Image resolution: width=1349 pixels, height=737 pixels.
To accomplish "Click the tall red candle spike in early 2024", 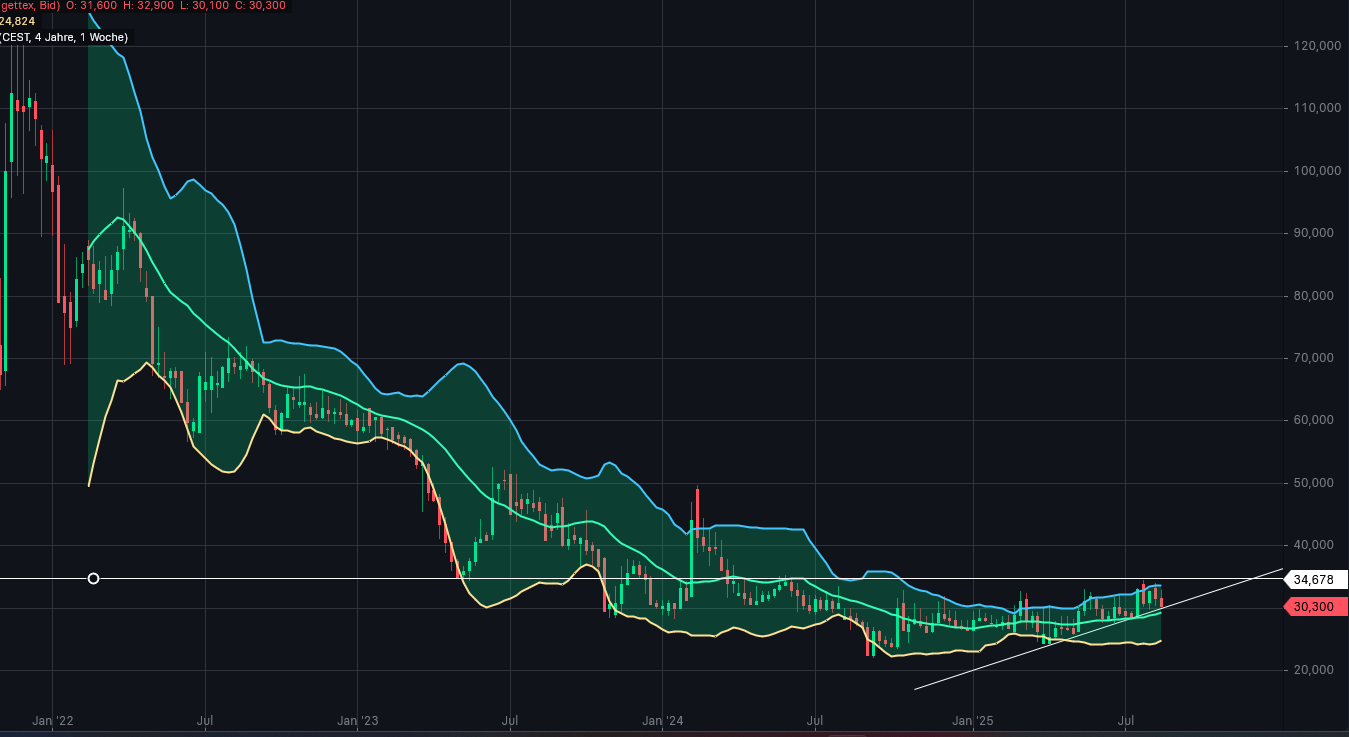I will [x=697, y=510].
